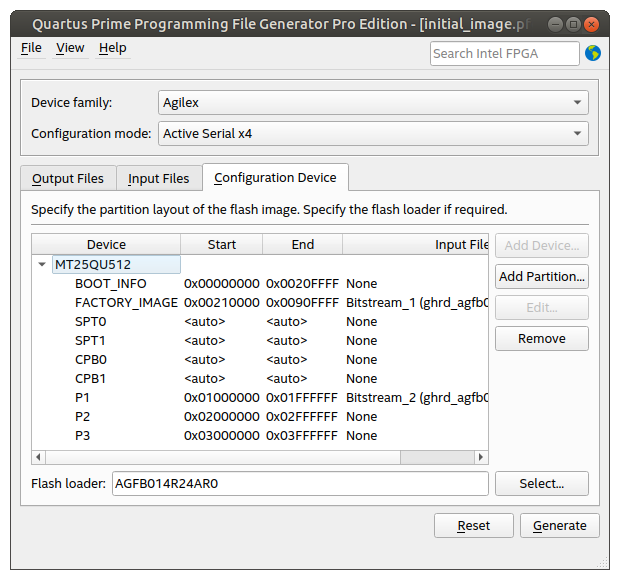Click the horizontal scrollbar left arrow

pyautogui.click(x=38, y=457)
